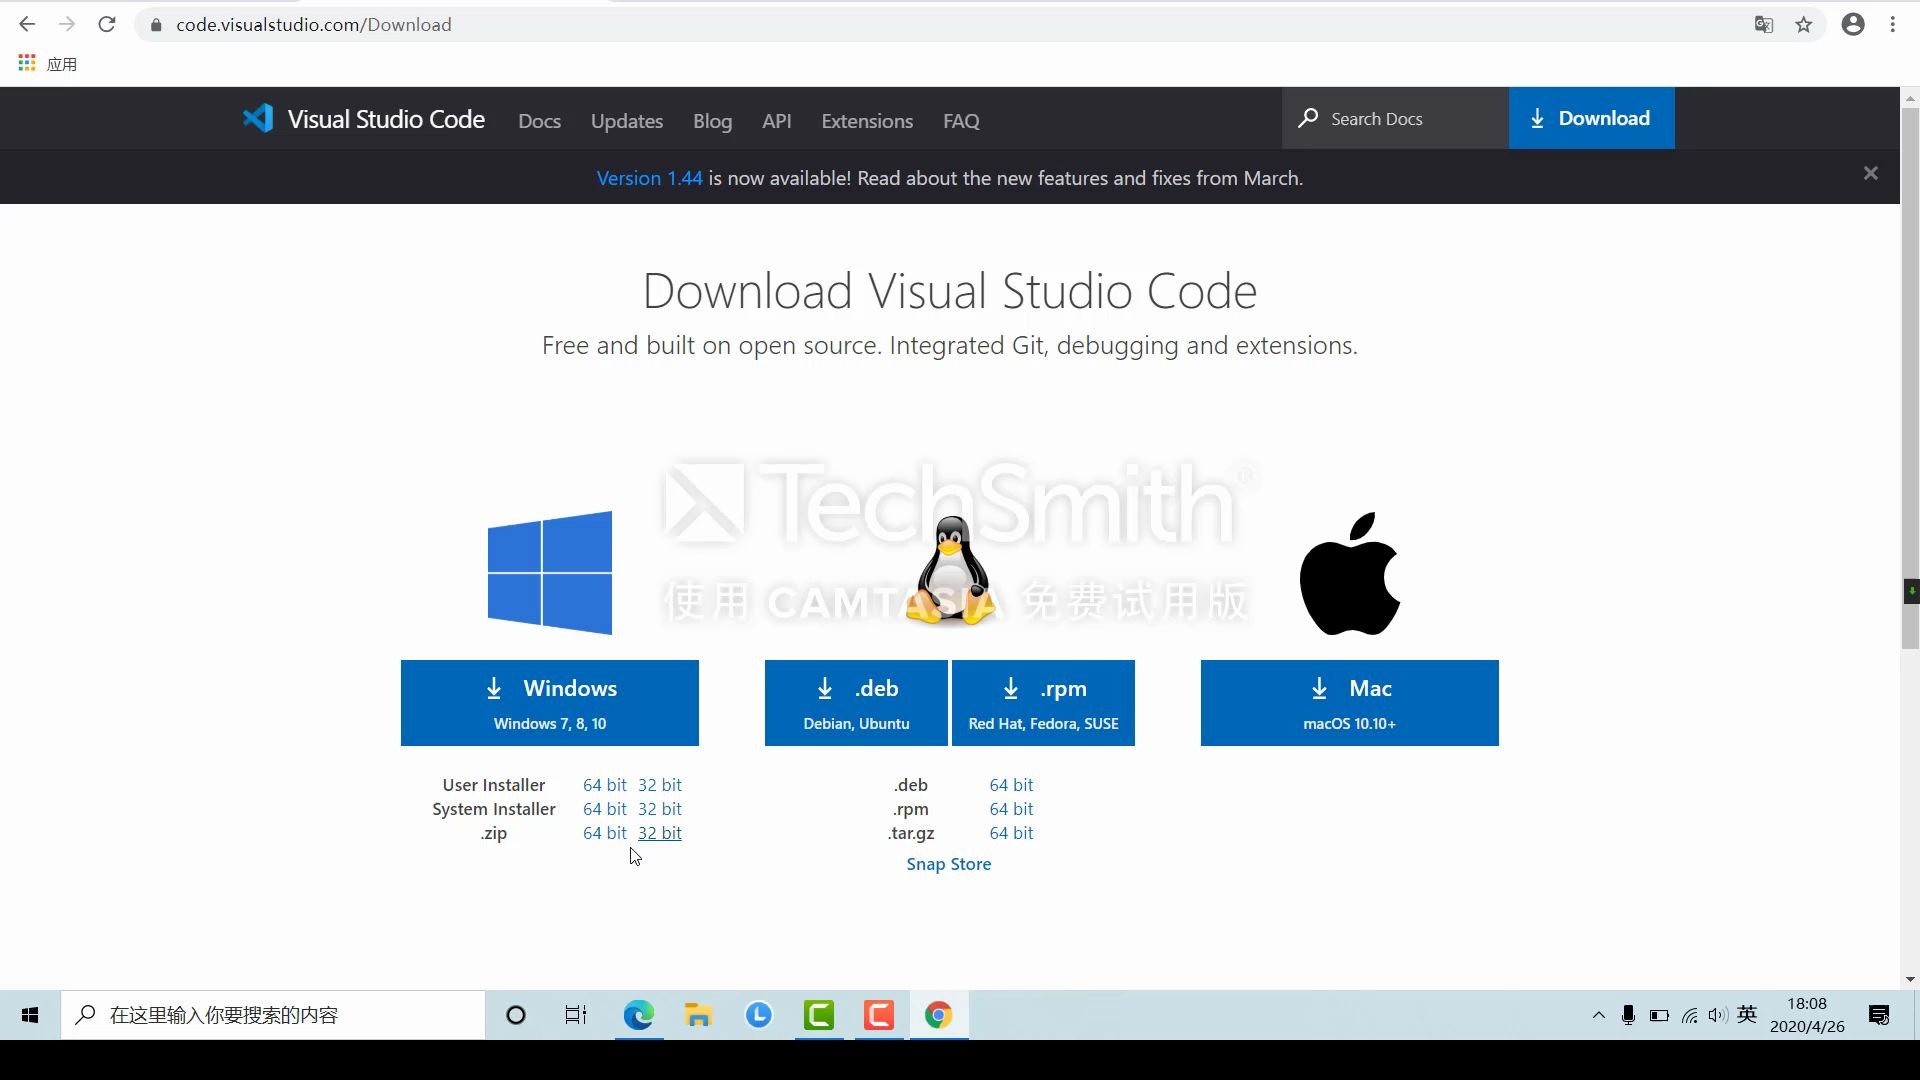Switch input language via 英 indicator
Image resolution: width=1920 pixels, height=1080 pixels.
1748,1015
